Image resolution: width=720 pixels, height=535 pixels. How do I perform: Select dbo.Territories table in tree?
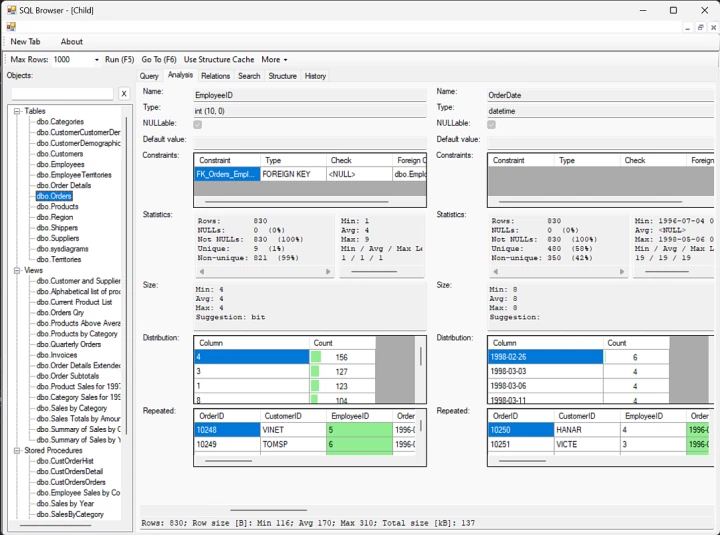pos(59,259)
